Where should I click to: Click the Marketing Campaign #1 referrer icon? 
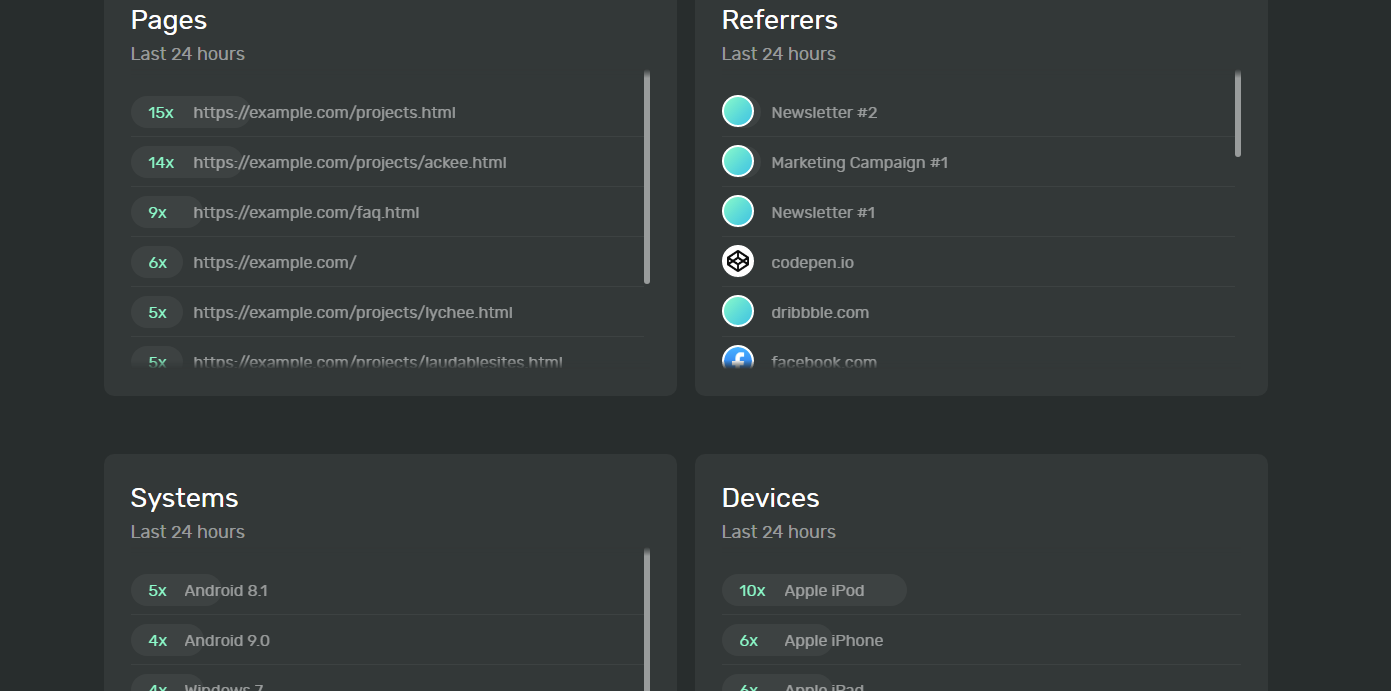[737, 162]
